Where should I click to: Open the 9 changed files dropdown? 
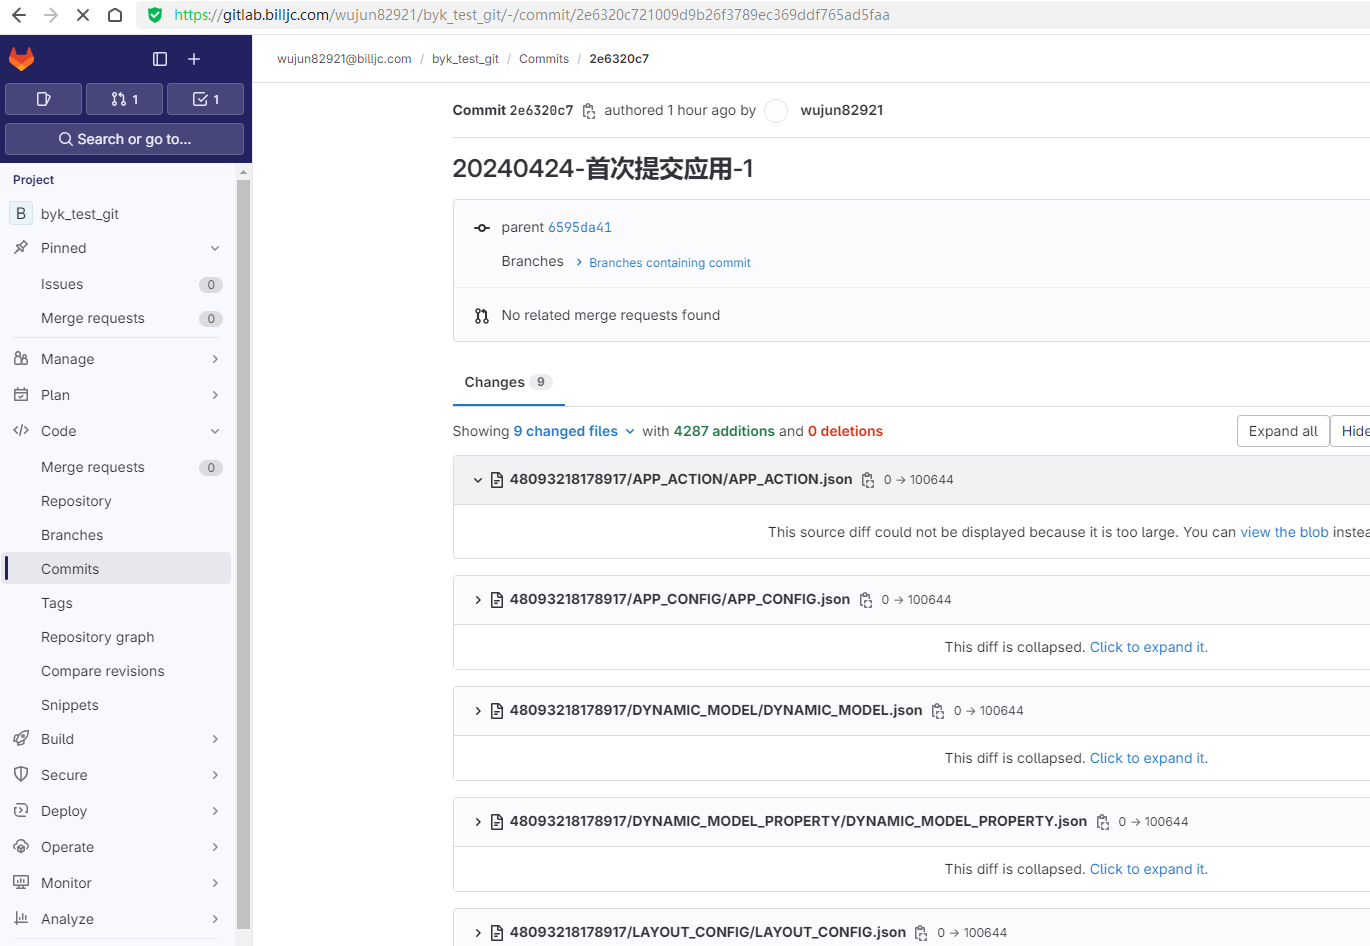574,431
